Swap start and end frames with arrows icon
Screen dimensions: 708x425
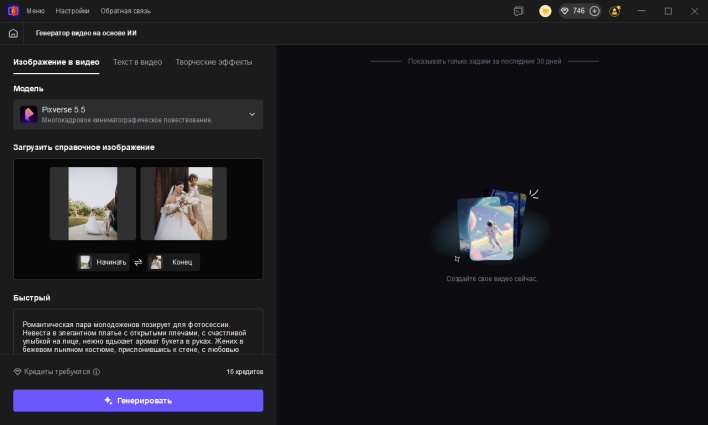tap(138, 262)
